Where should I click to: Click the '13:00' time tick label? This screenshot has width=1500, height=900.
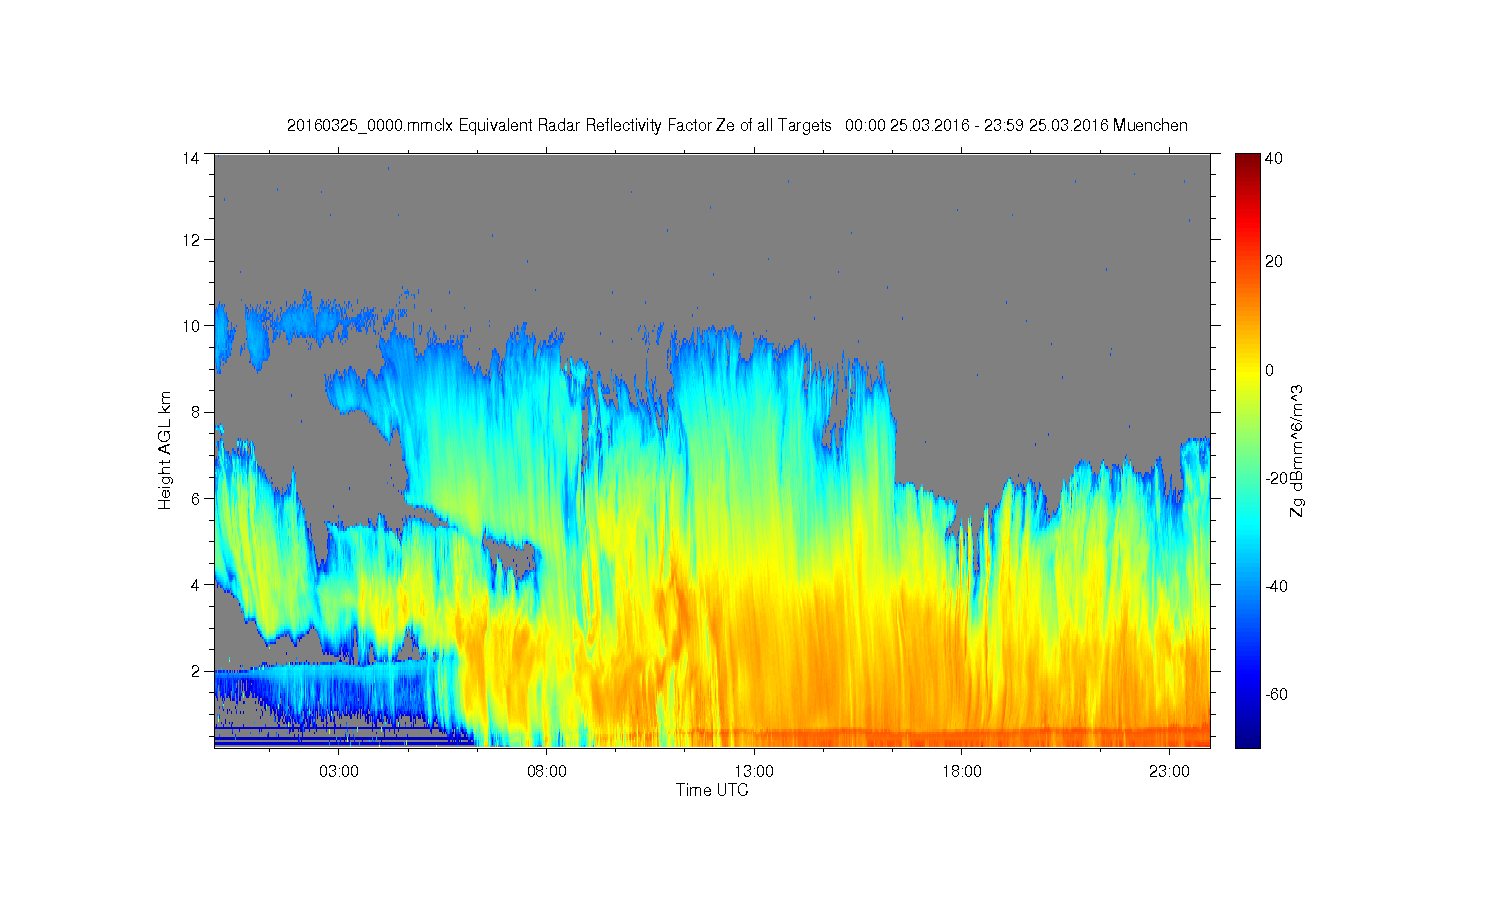click(754, 772)
